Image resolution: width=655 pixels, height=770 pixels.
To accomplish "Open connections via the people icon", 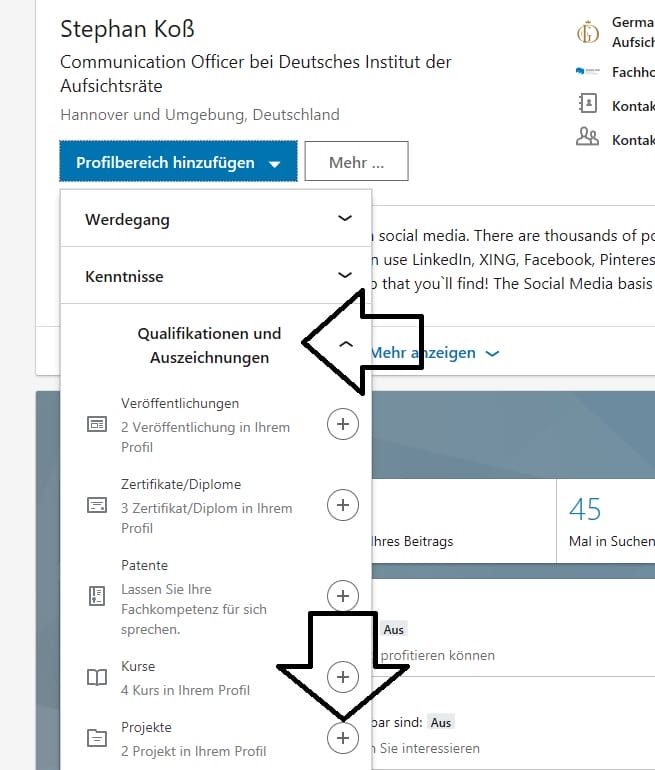I will [x=588, y=138].
